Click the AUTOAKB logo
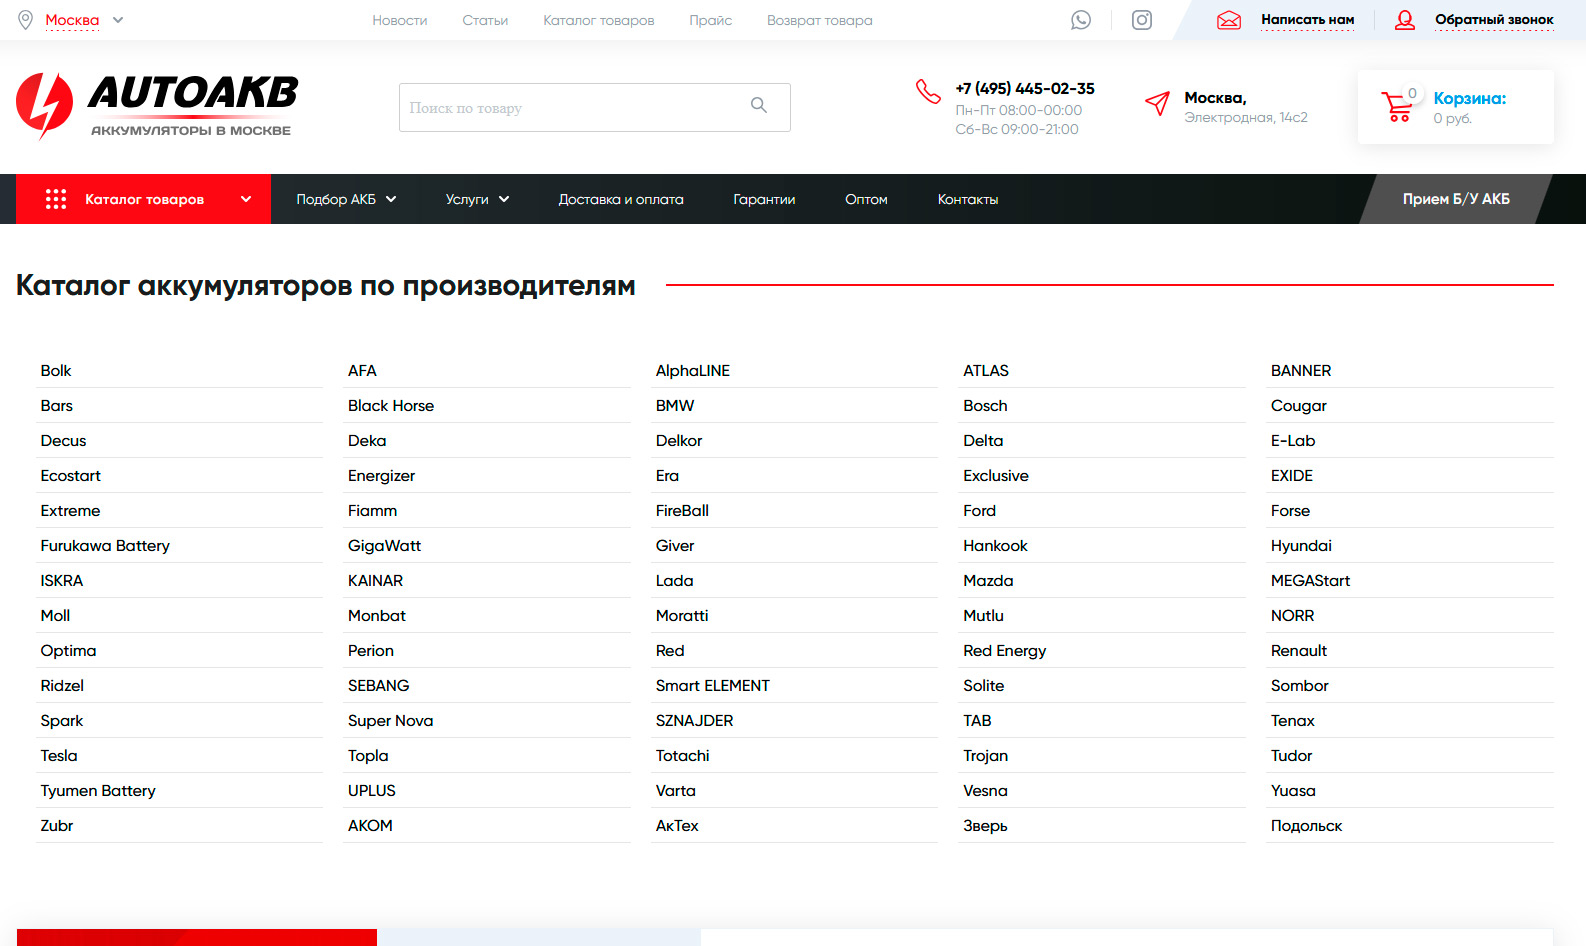 [157, 106]
